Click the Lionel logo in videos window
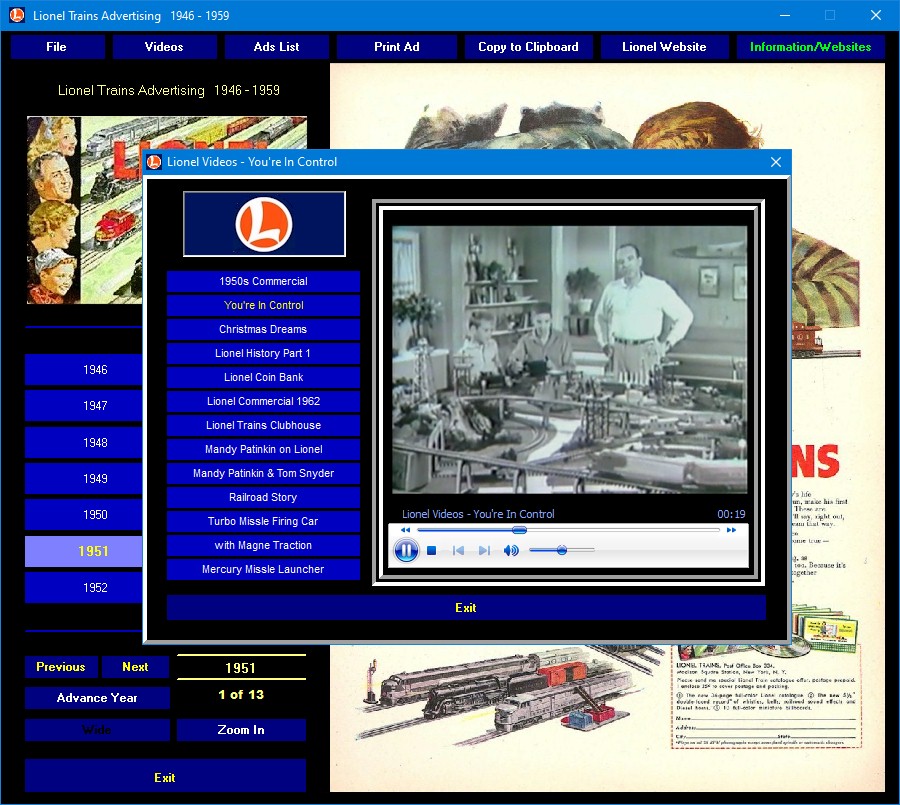 coord(264,224)
